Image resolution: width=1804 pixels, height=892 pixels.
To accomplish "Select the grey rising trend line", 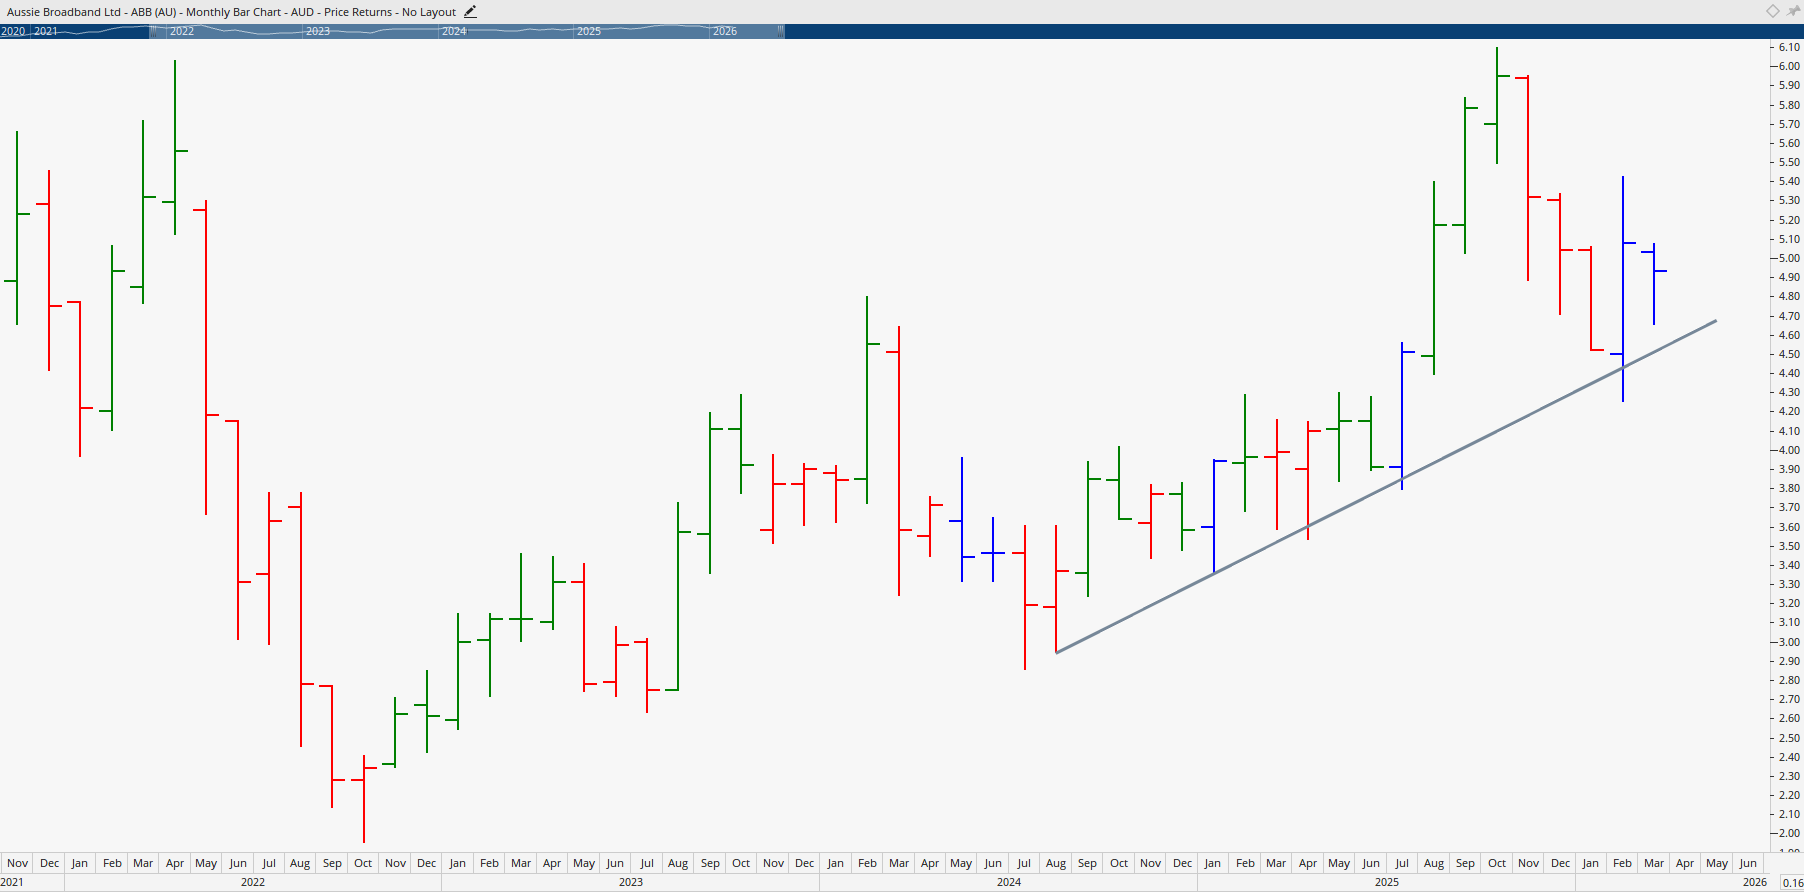I will (1386, 487).
